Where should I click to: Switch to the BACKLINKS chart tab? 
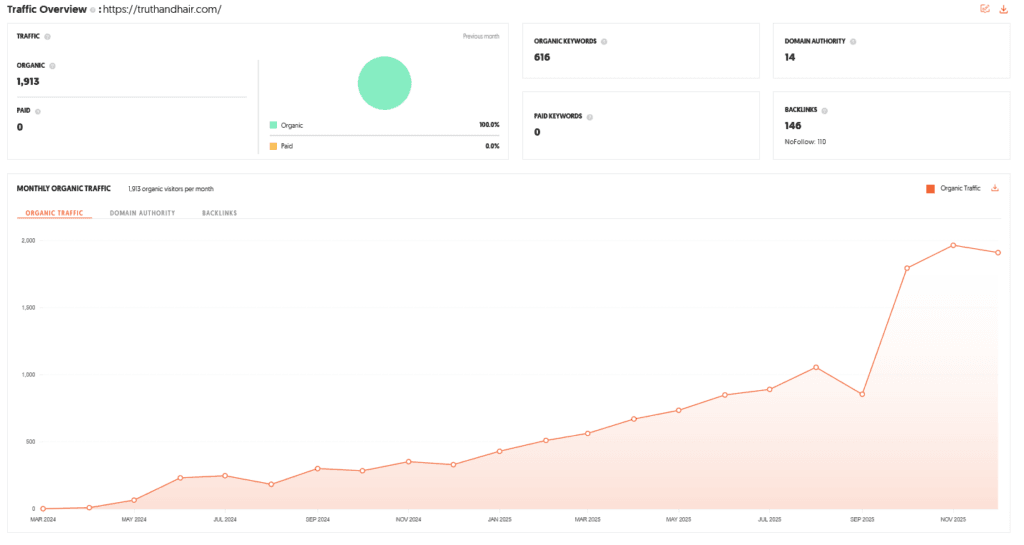219,213
